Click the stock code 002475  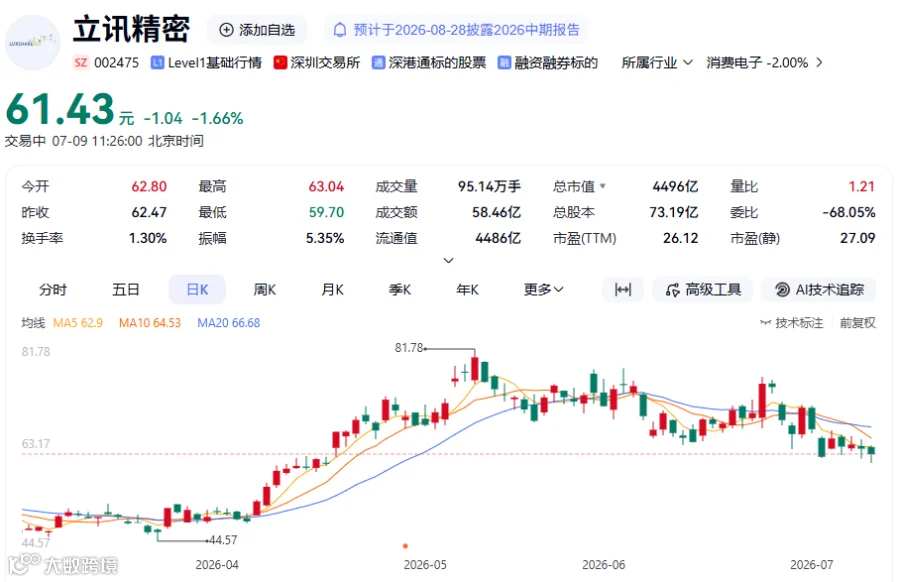[117, 63]
